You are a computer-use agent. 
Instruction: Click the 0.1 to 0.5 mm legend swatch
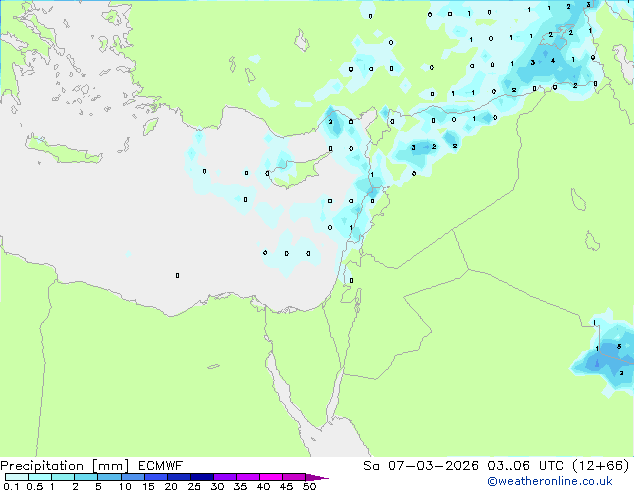click(17, 477)
